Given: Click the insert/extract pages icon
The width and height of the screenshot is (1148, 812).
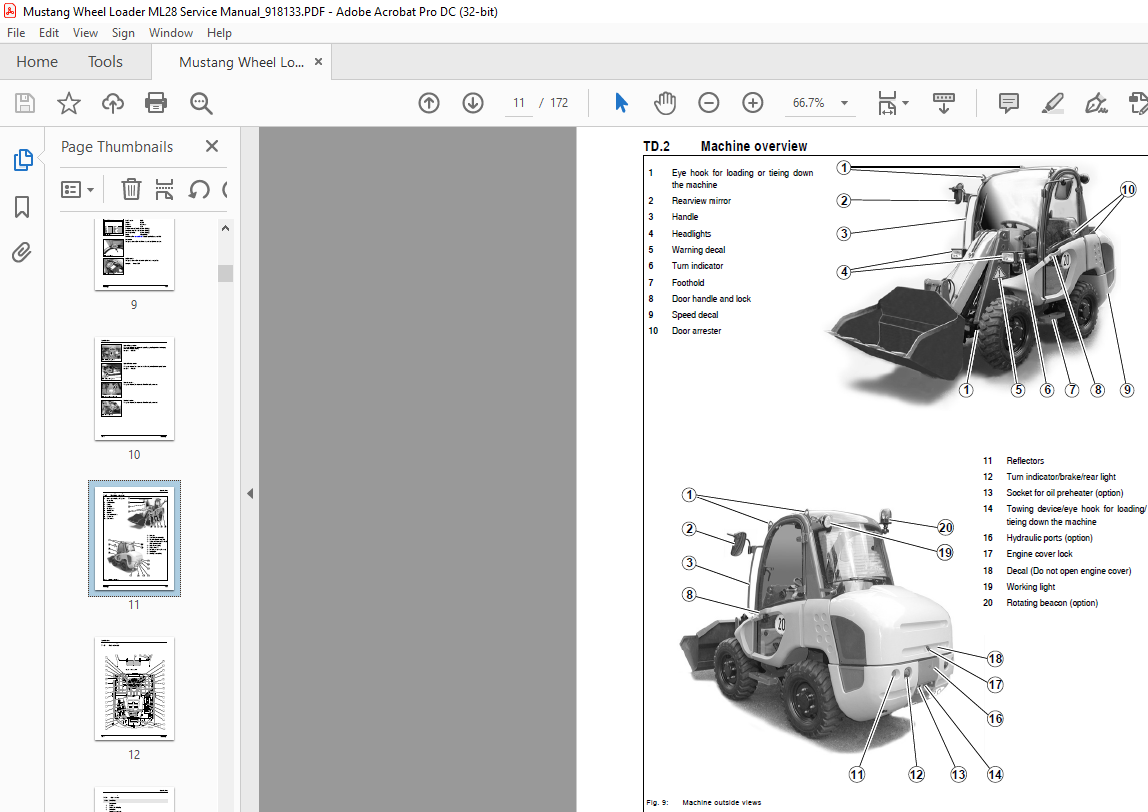Looking at the screenshot, I should pos(165,190).
